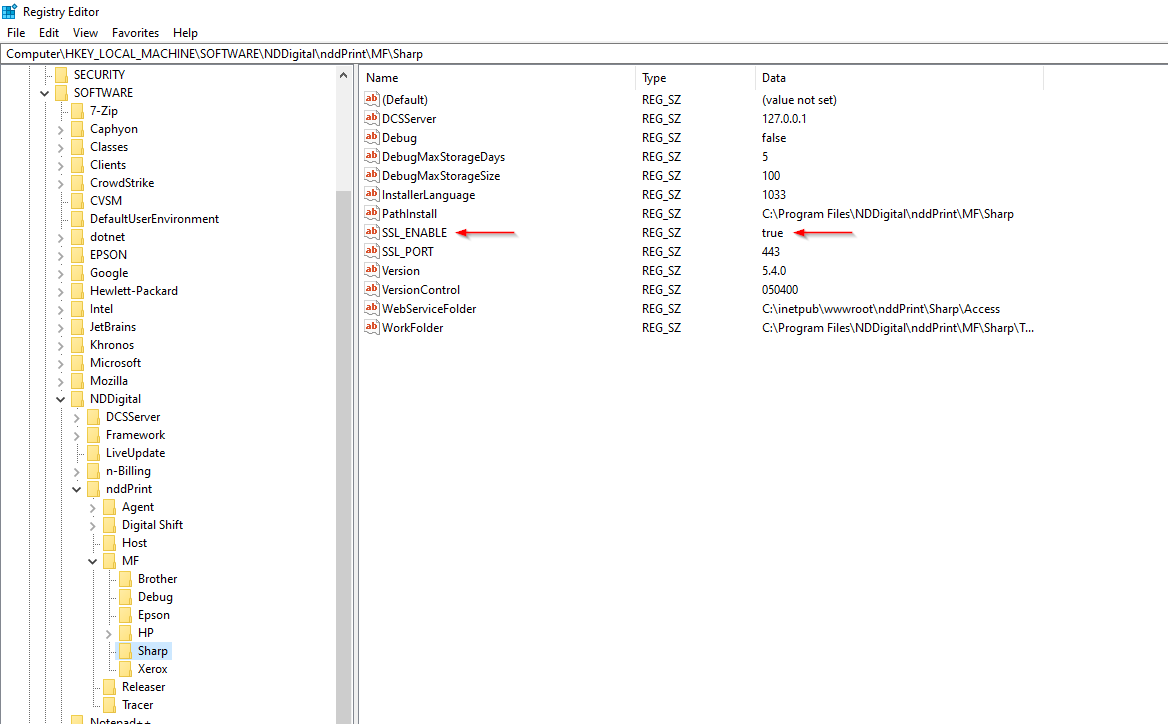Collapse the SOFTWARE registry hive
Viewport: 1168px width, 724px height.
(x=45, y=93)
